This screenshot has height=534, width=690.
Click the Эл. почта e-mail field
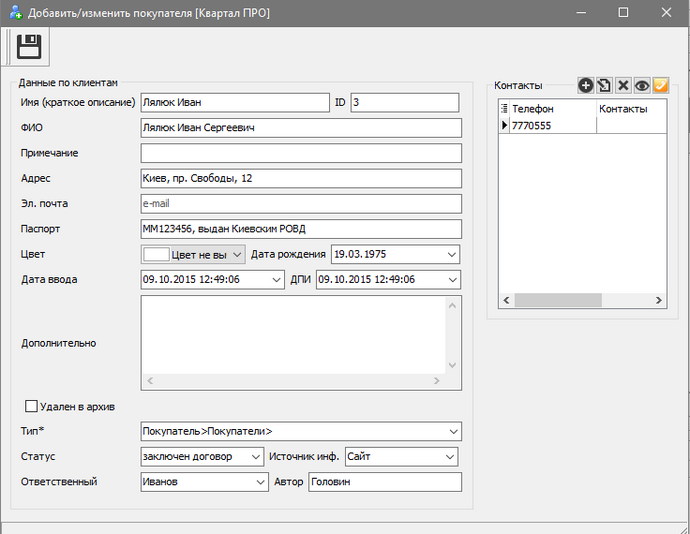point(300,203)
